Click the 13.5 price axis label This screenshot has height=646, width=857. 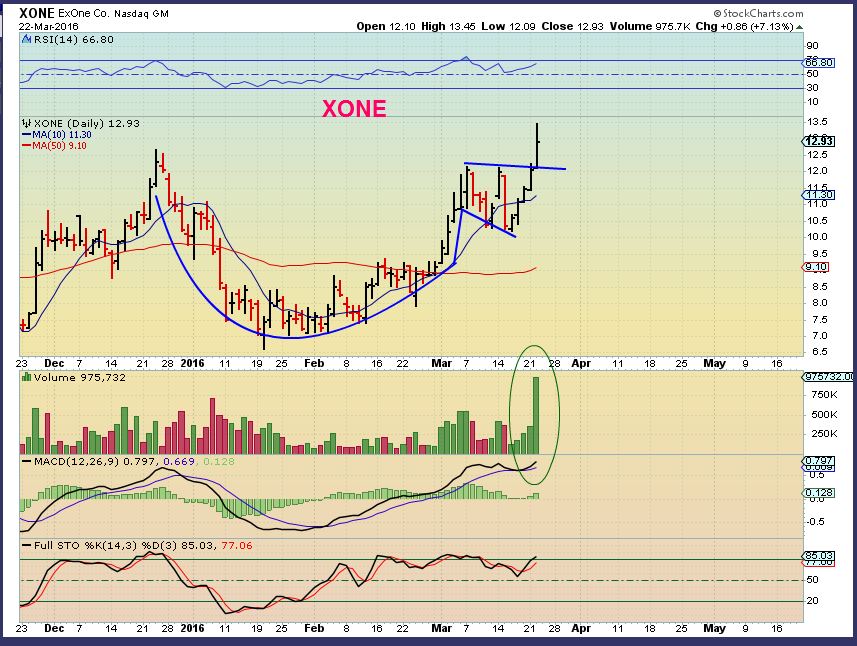point(817,121)
